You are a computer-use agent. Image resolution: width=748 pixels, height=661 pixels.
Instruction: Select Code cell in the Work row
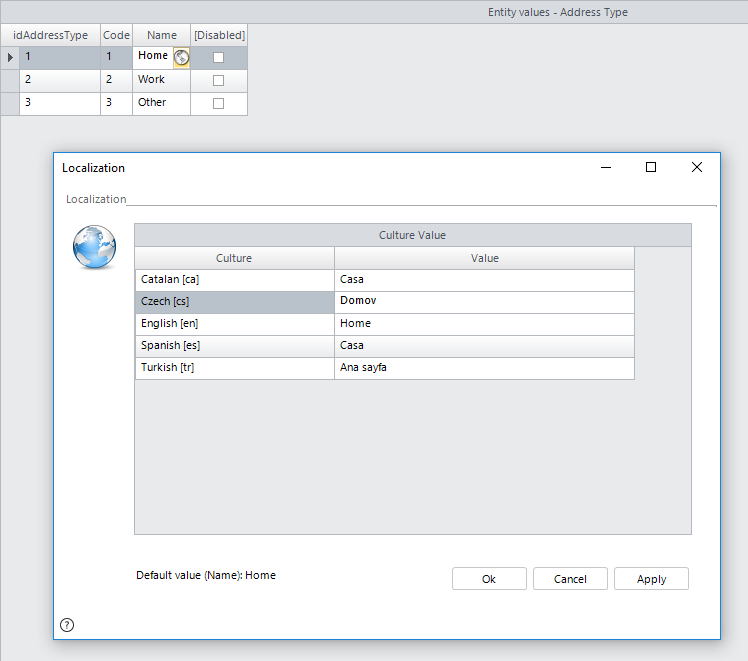(x=116, y=81)
